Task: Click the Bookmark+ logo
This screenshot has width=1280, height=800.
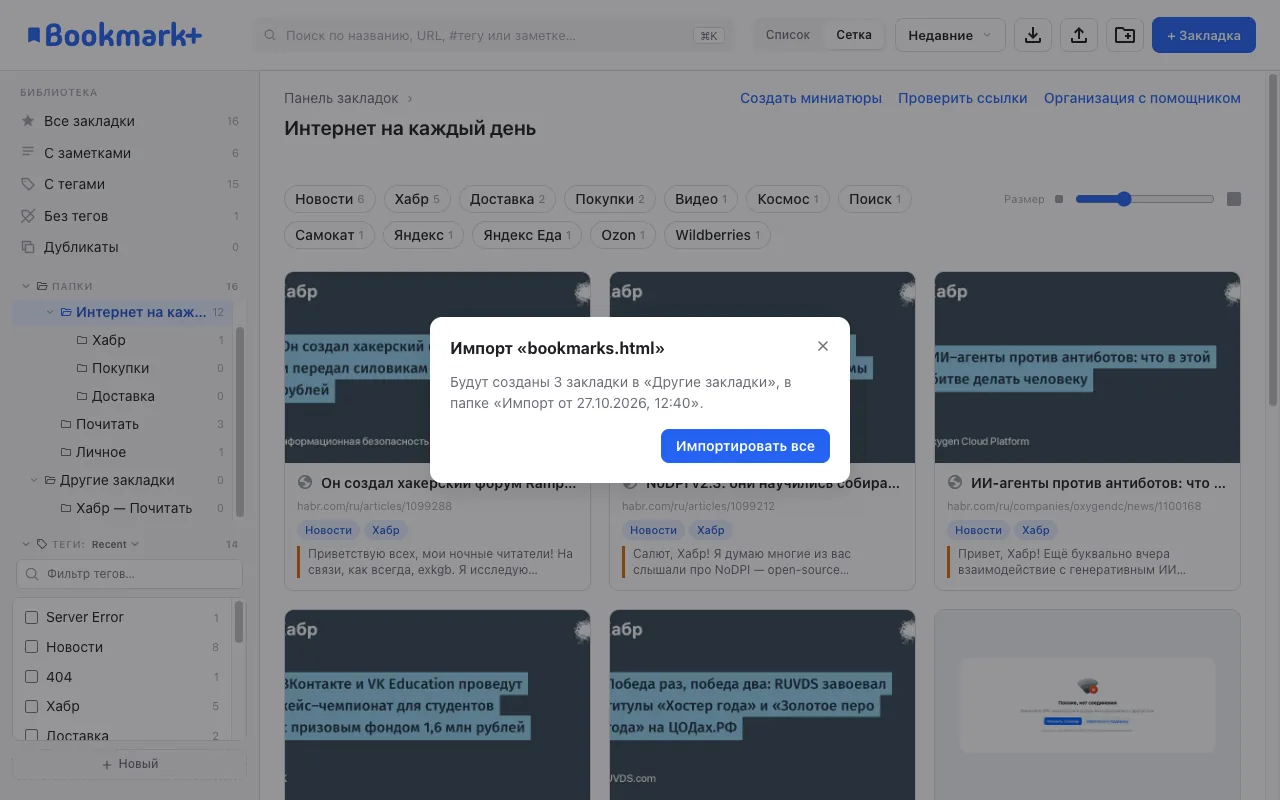Action: pos(115,35)
